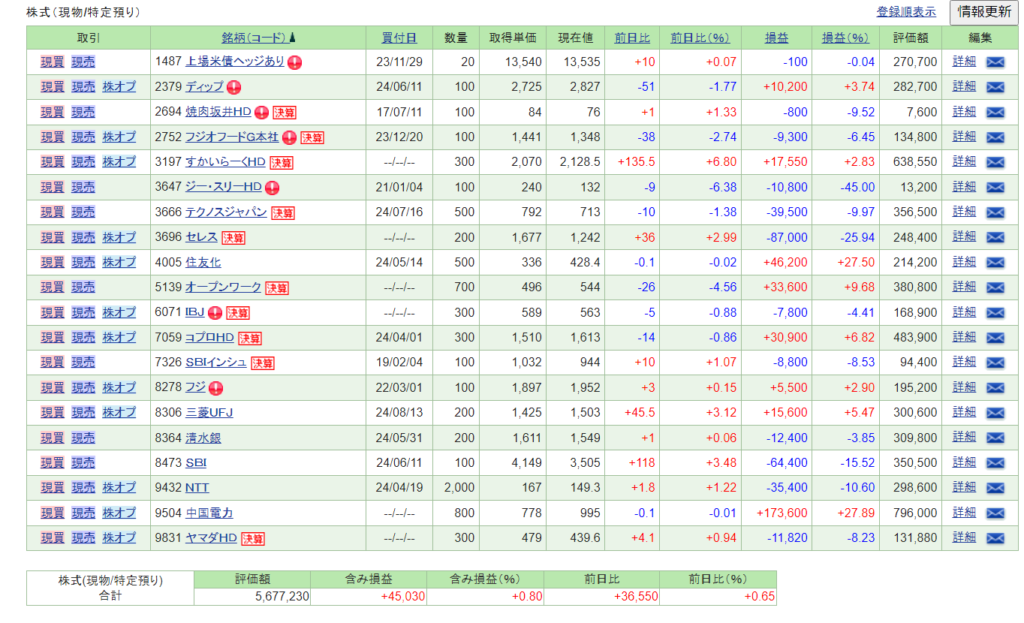
Task: Sort by the 損益 column header
Action: click(776, 38)
